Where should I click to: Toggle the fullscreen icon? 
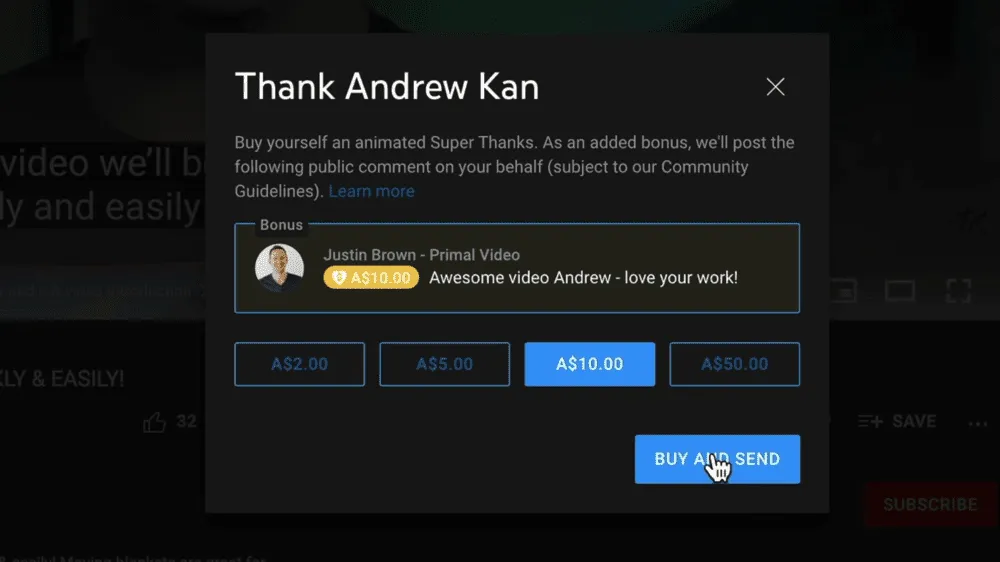coord(958,291)
